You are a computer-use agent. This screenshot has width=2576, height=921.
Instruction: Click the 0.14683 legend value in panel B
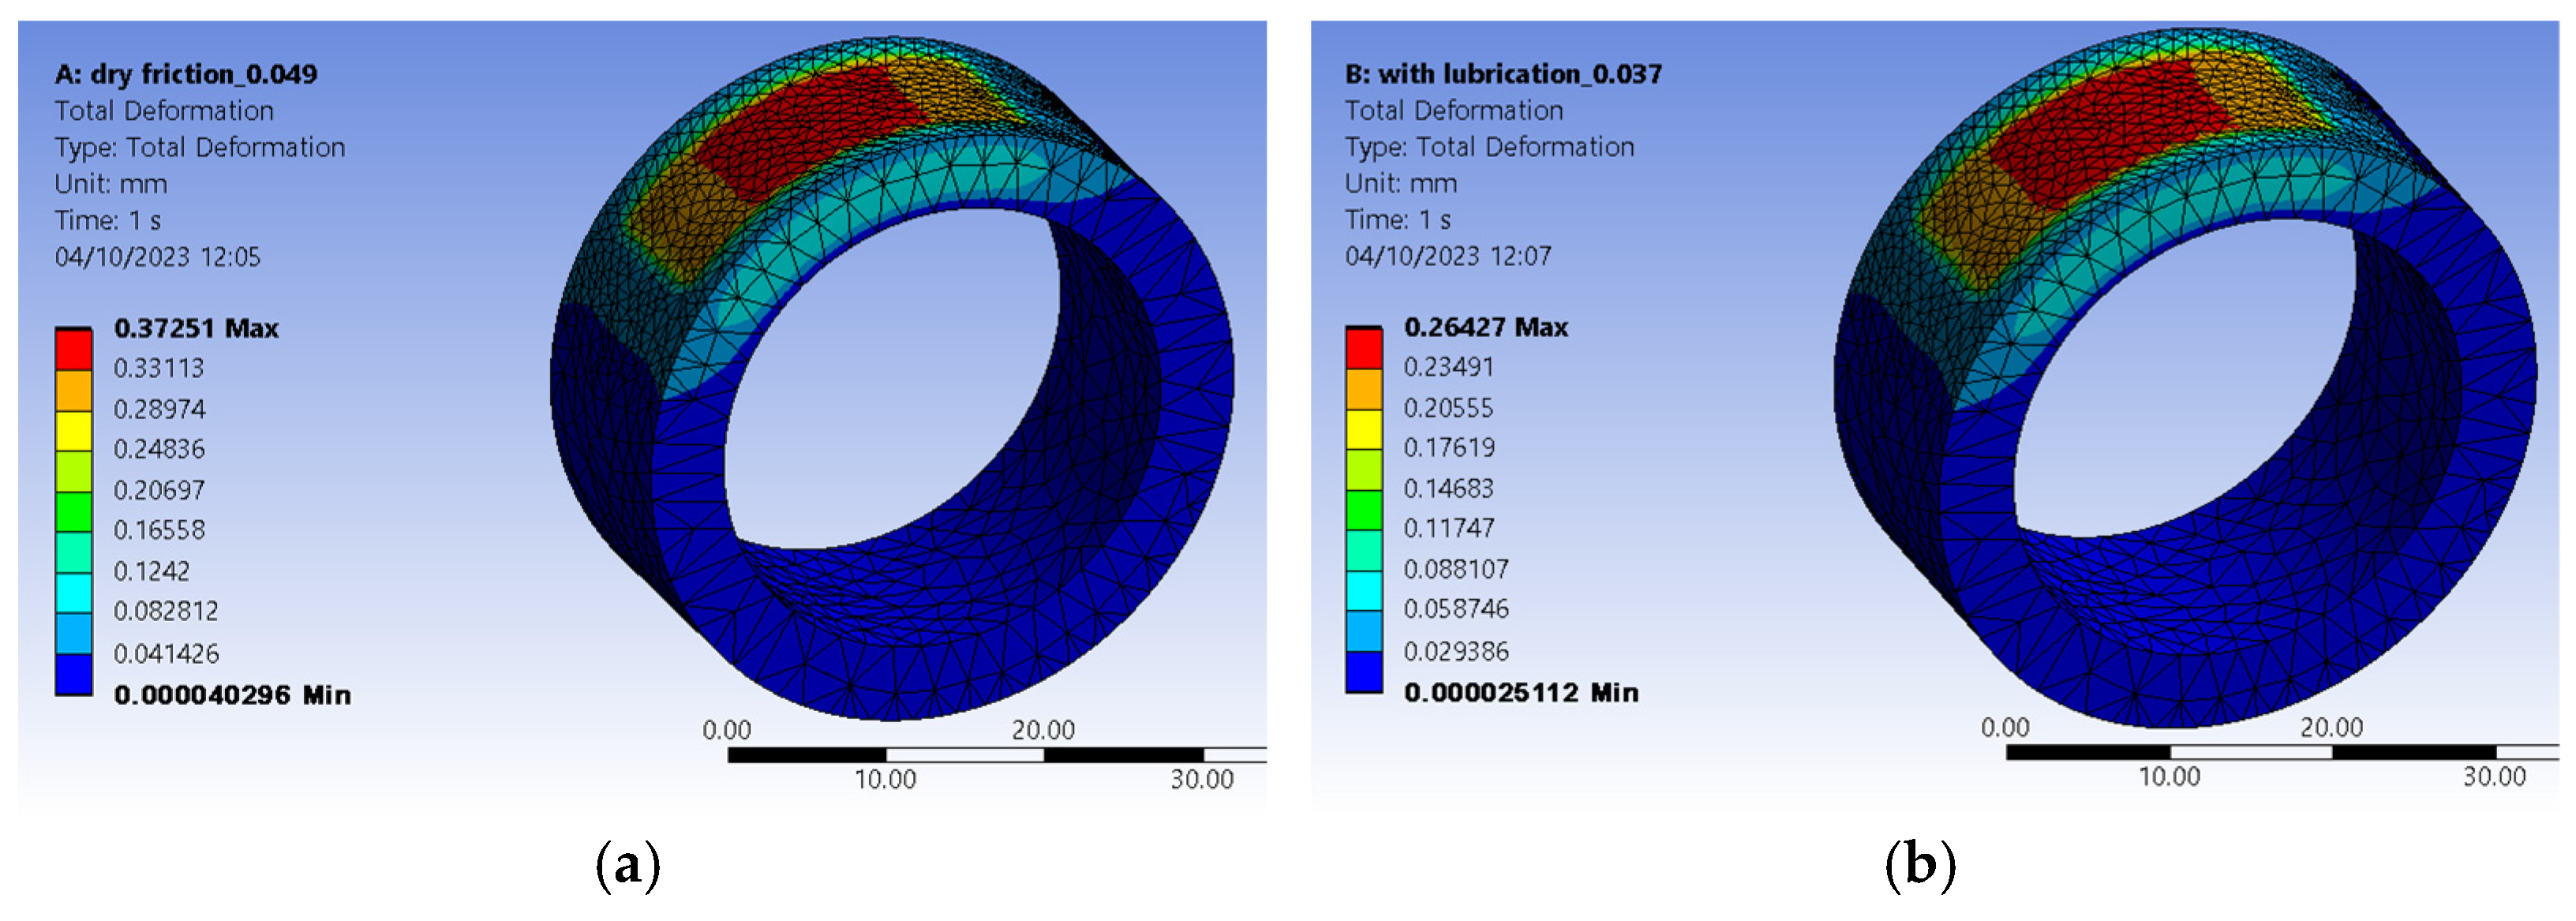(1448, 489)
